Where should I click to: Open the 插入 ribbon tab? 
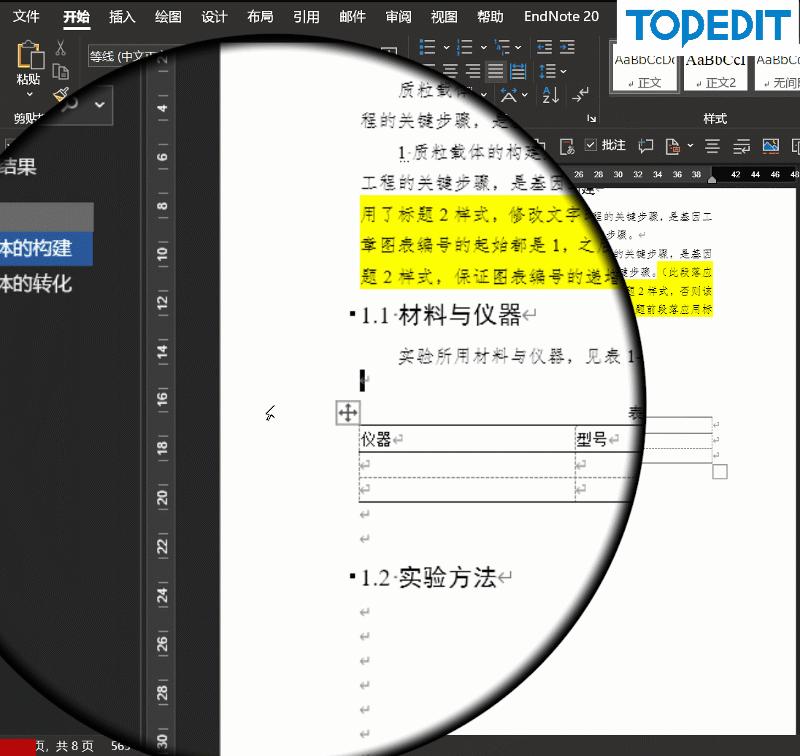coord(122,15)
